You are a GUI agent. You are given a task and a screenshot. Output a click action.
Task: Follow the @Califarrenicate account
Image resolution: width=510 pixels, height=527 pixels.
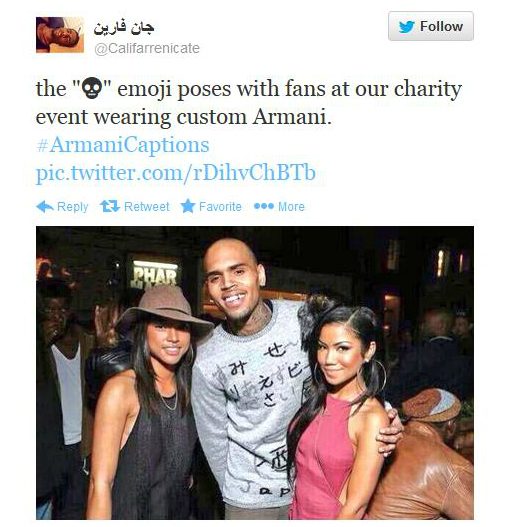click(x=431, y=26)
